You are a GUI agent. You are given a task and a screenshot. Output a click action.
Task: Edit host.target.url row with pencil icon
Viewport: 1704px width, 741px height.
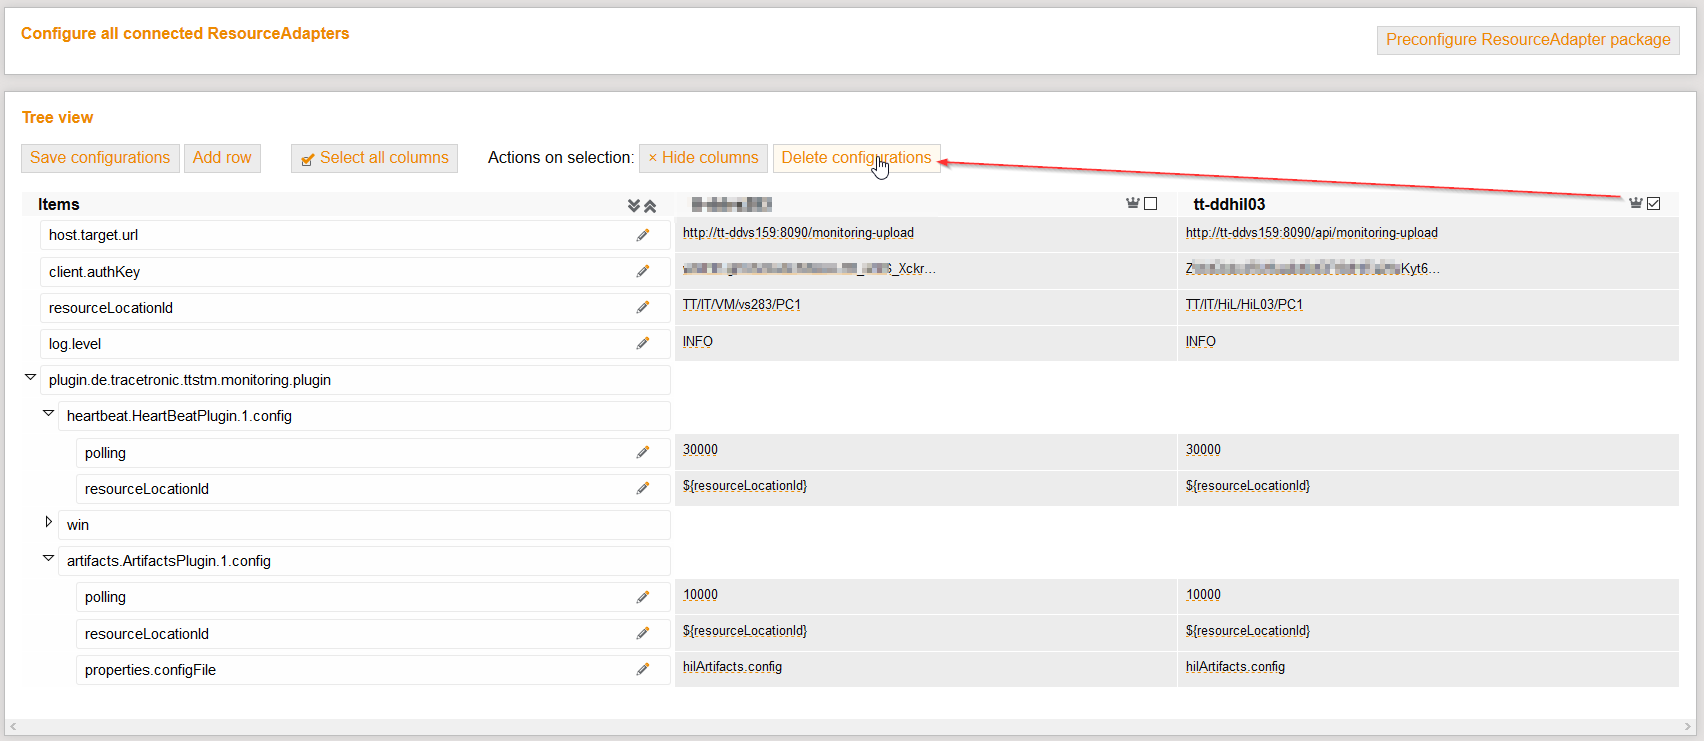click(x=643, y=235)
